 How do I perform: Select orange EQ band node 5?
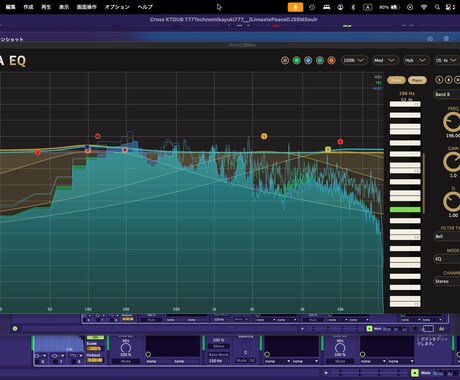pyautogui.click(x=264, y=136)
